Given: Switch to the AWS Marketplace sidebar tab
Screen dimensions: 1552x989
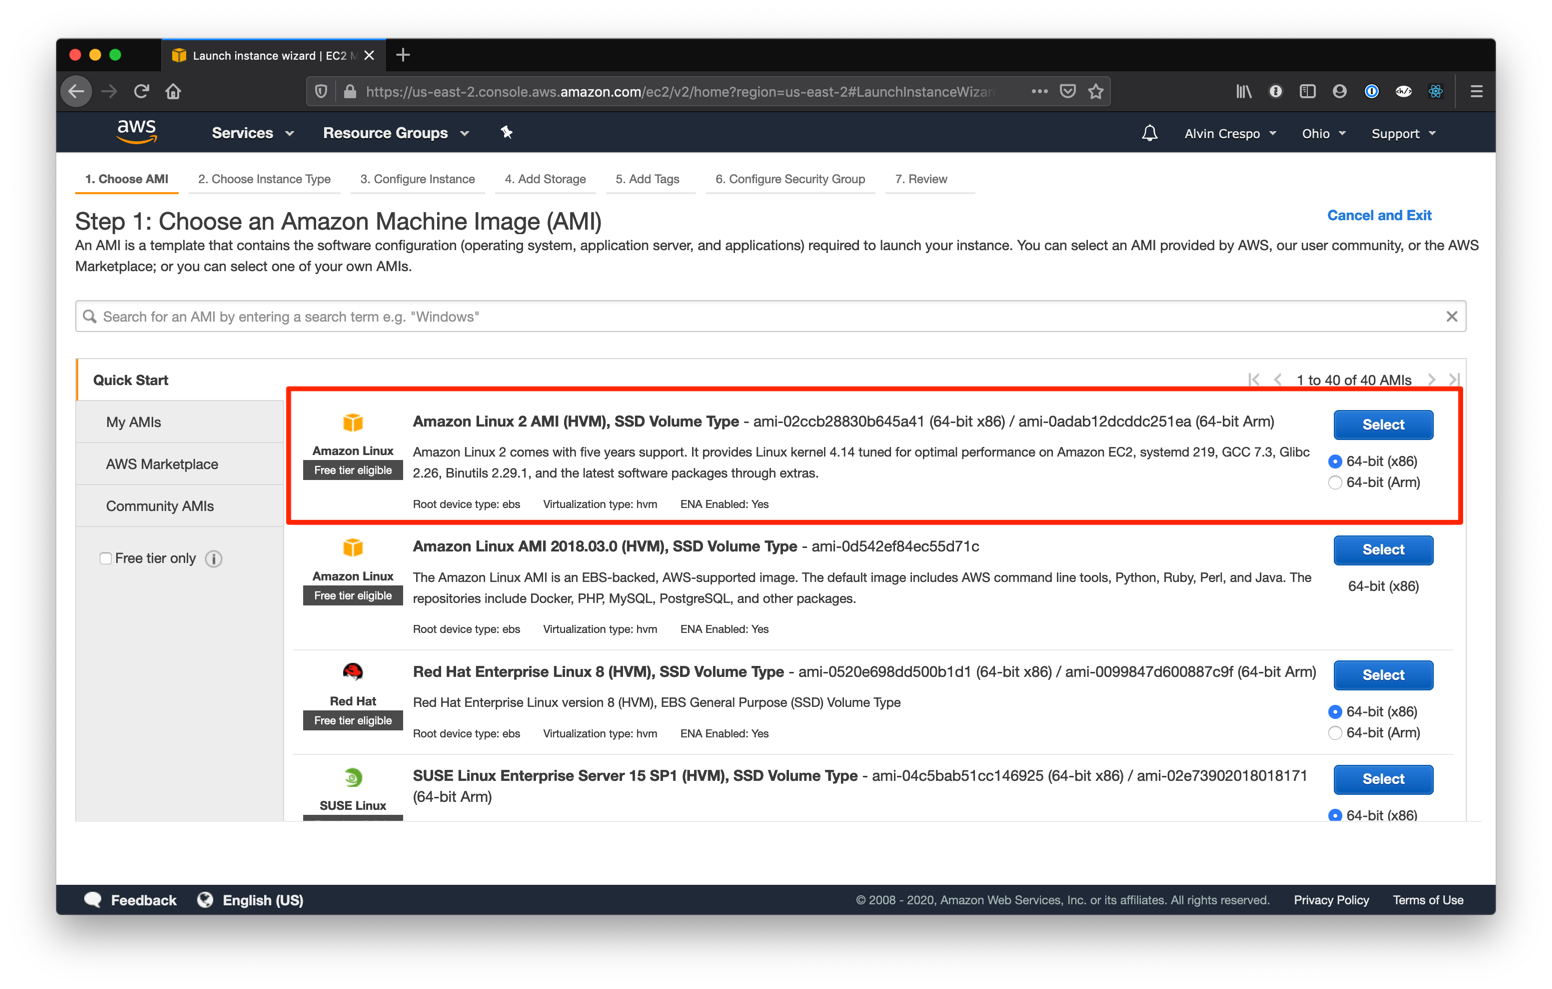Looking at the screenshot, I should (x=162, y=463).
